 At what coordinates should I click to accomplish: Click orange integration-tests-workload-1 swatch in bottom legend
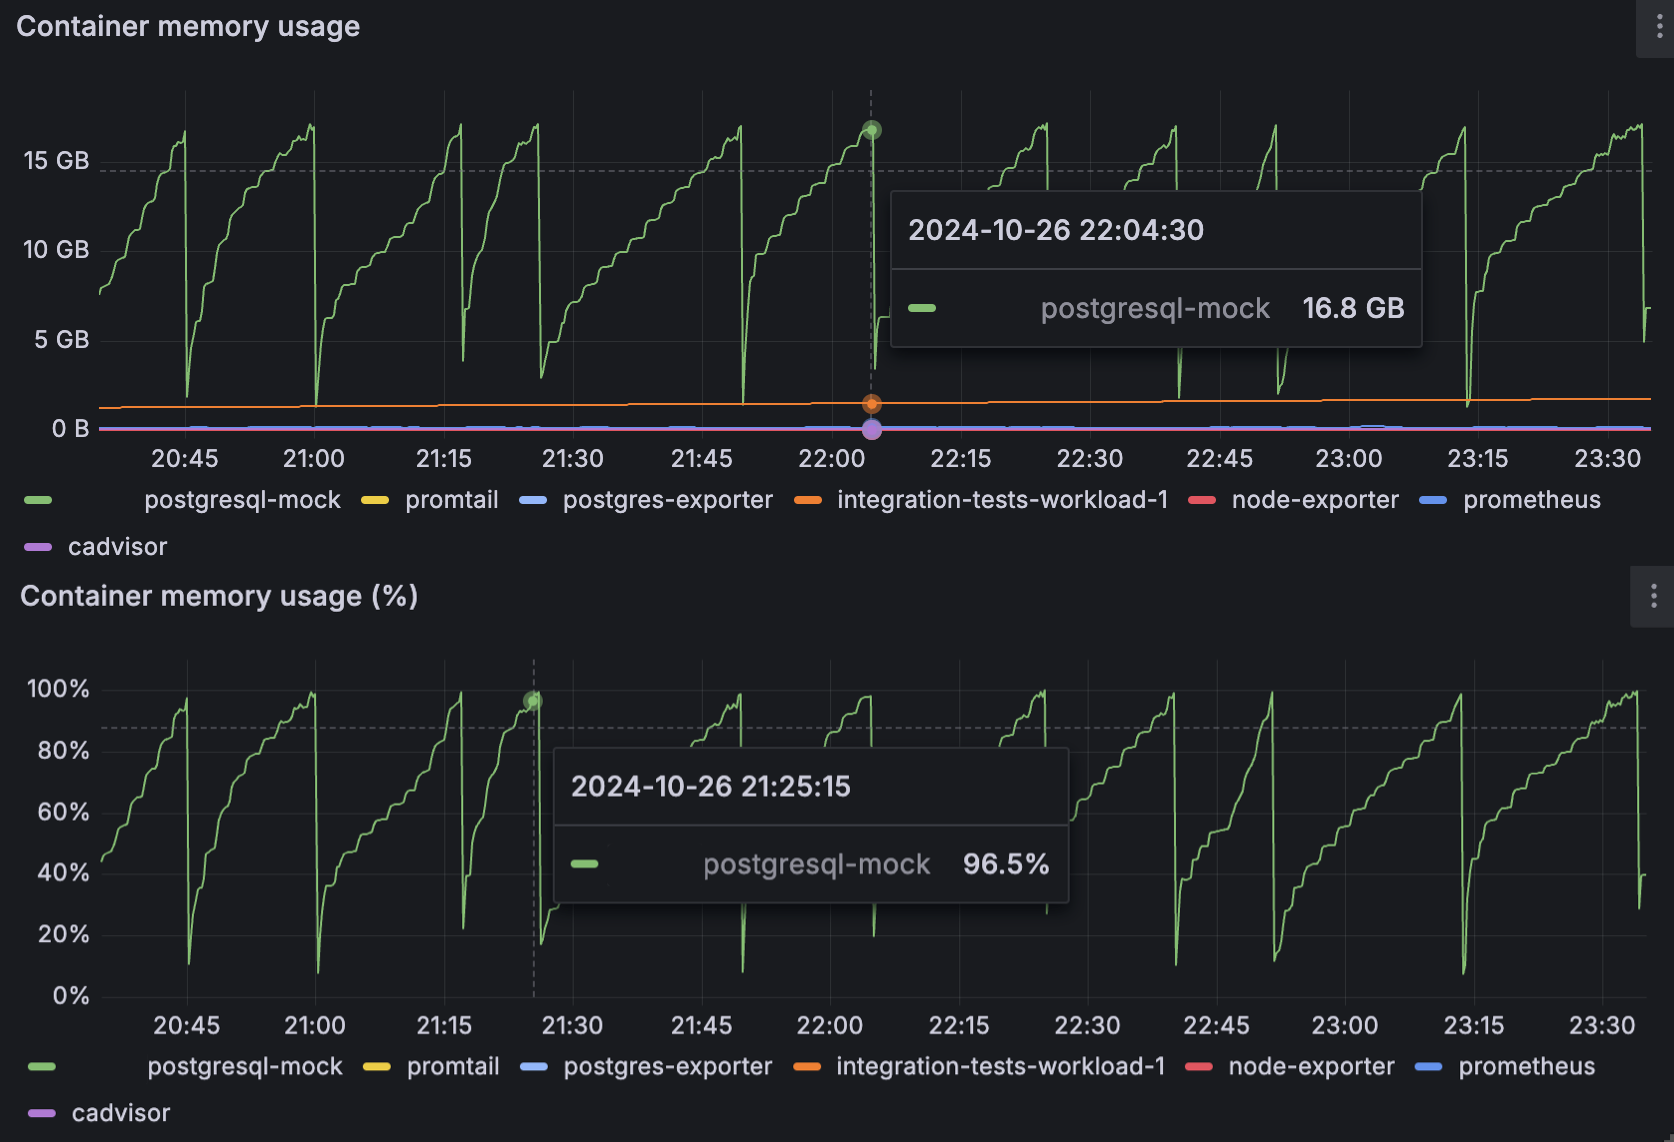click(807, 1067)
